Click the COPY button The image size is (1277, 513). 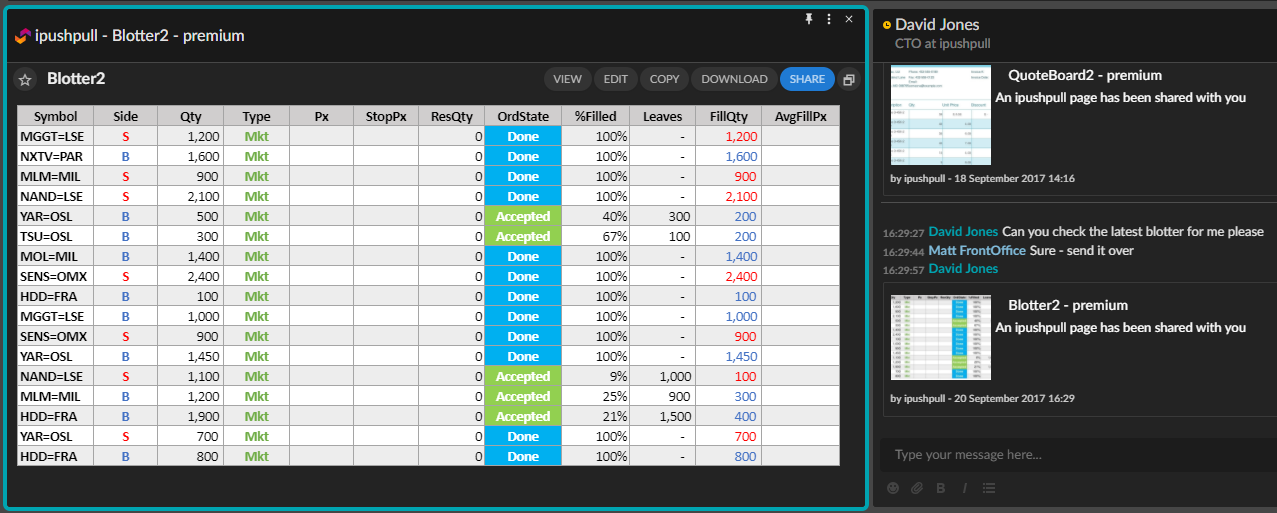pyautogui.click(x=664, y=79)
